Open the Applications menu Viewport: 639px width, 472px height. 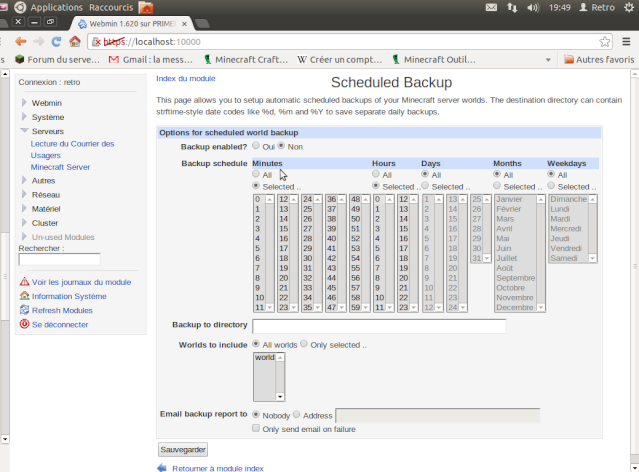coord(56,7)
